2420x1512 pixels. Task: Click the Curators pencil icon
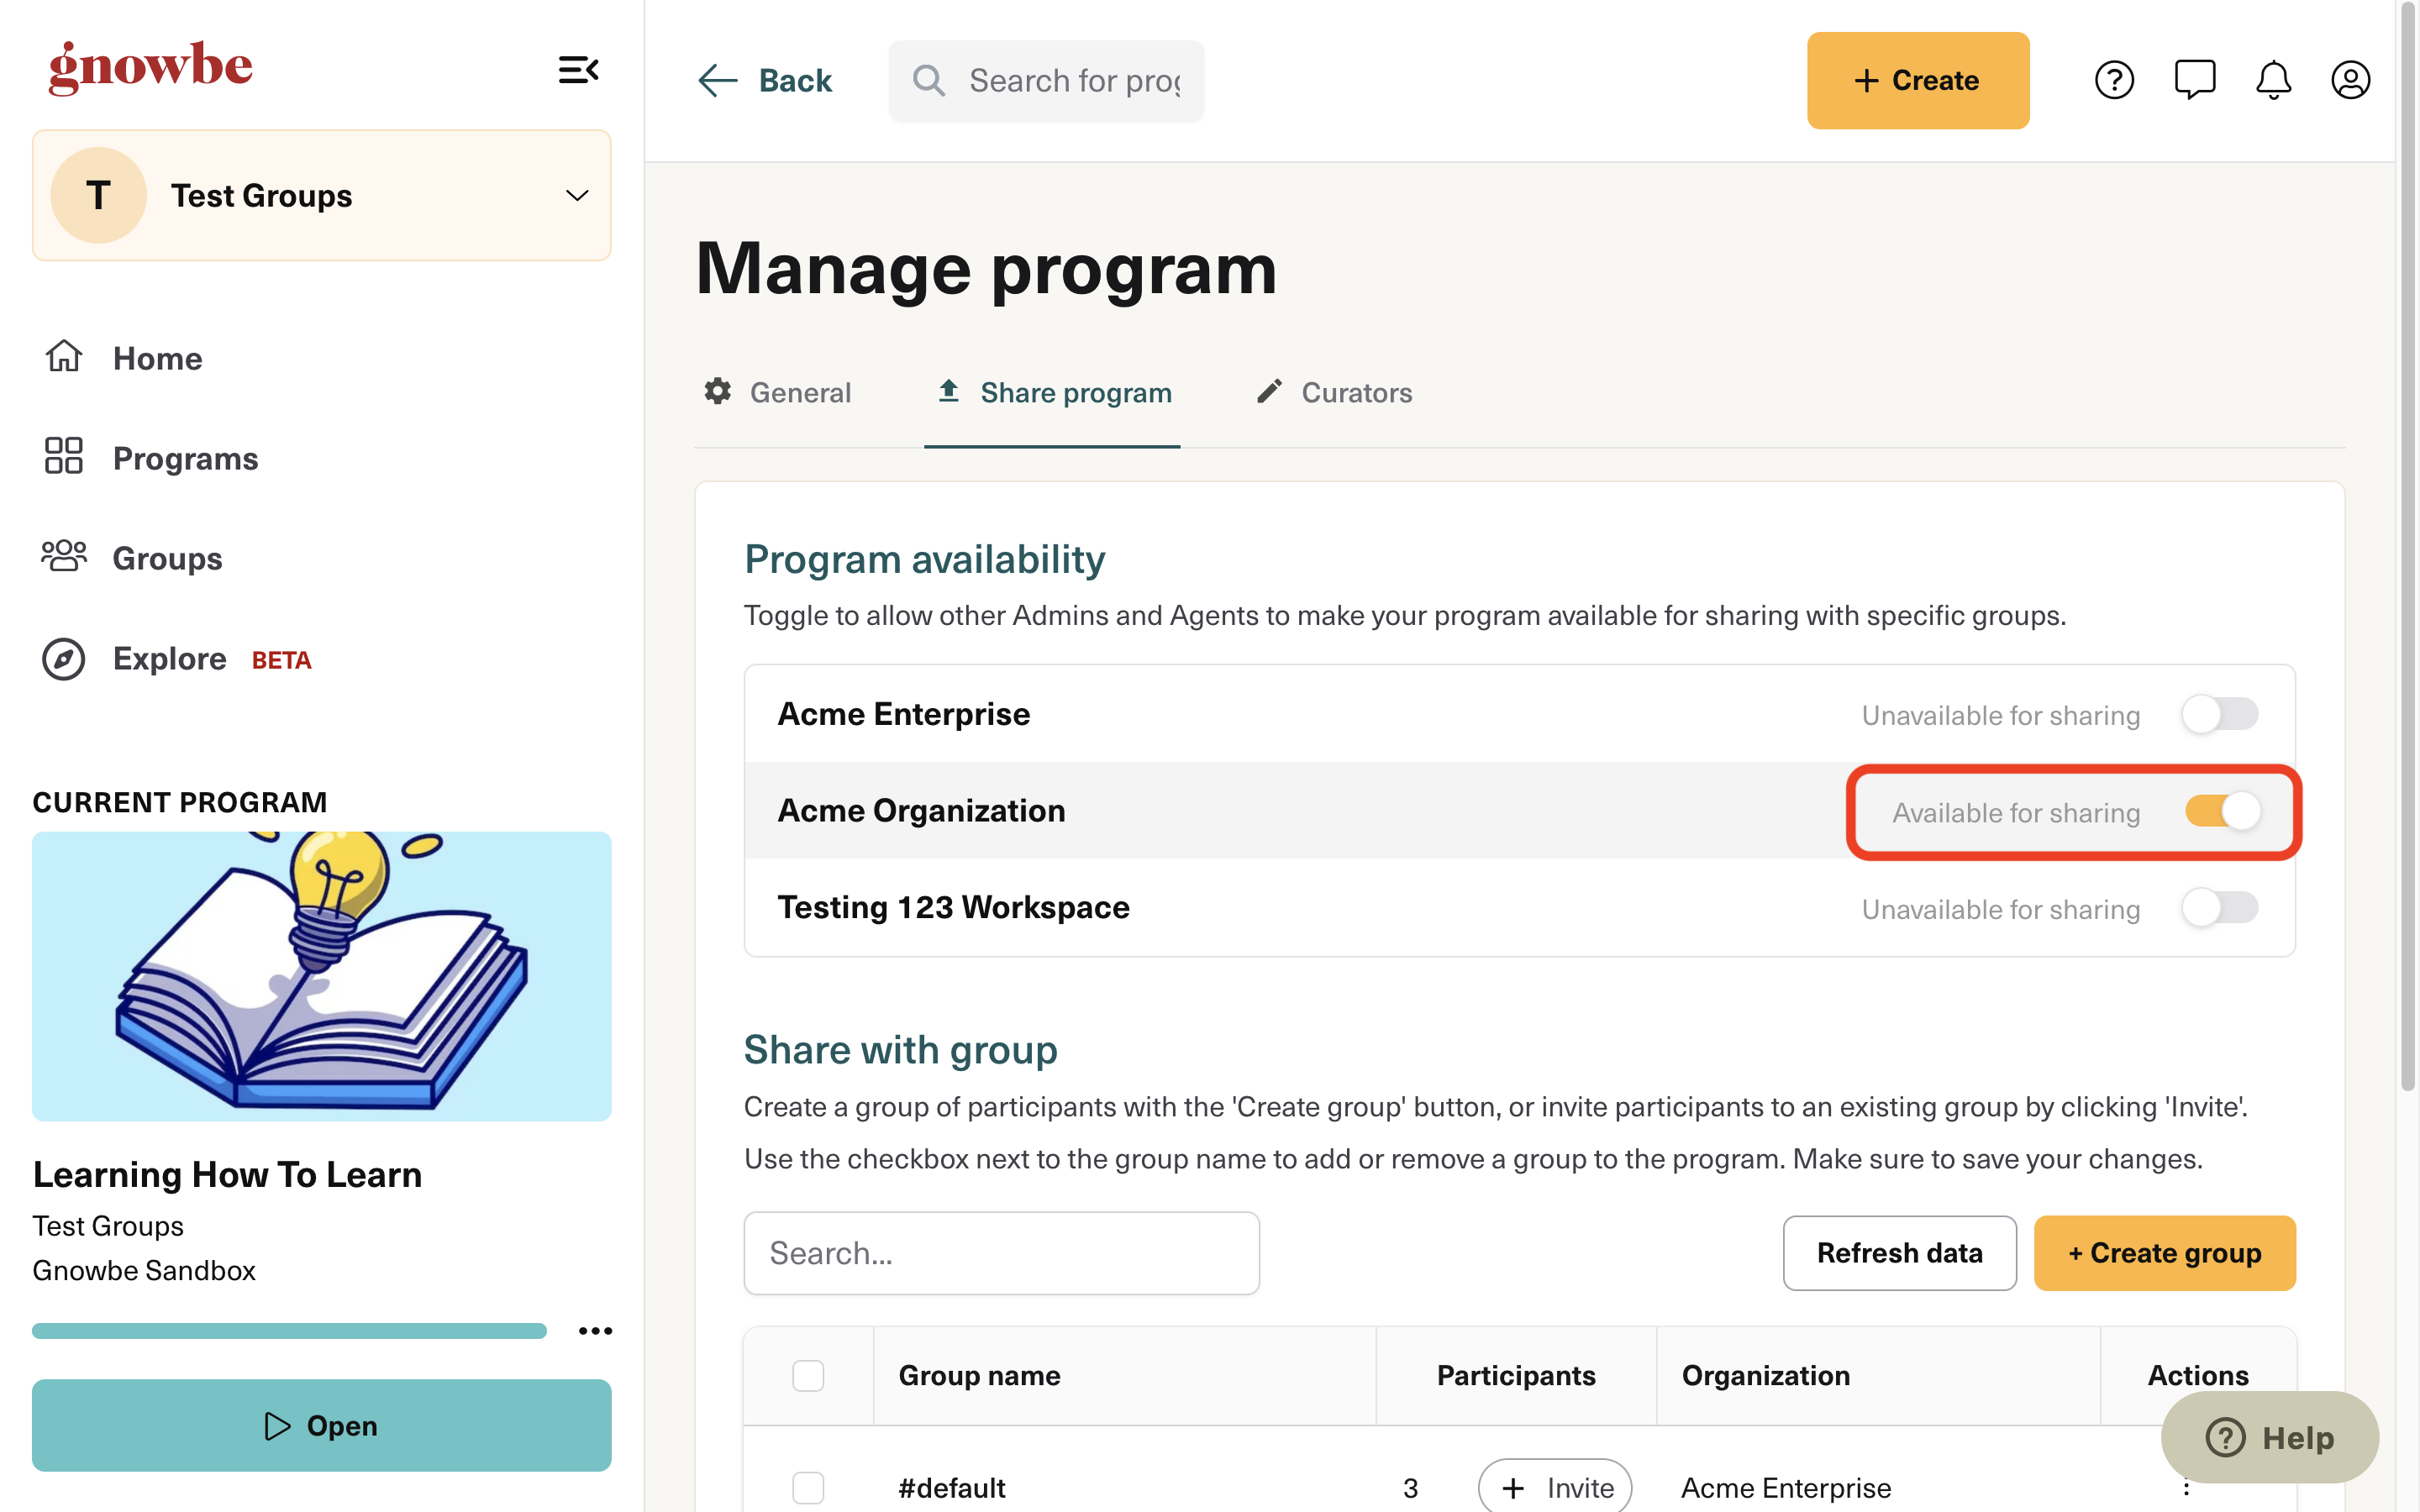[1269, 391]
